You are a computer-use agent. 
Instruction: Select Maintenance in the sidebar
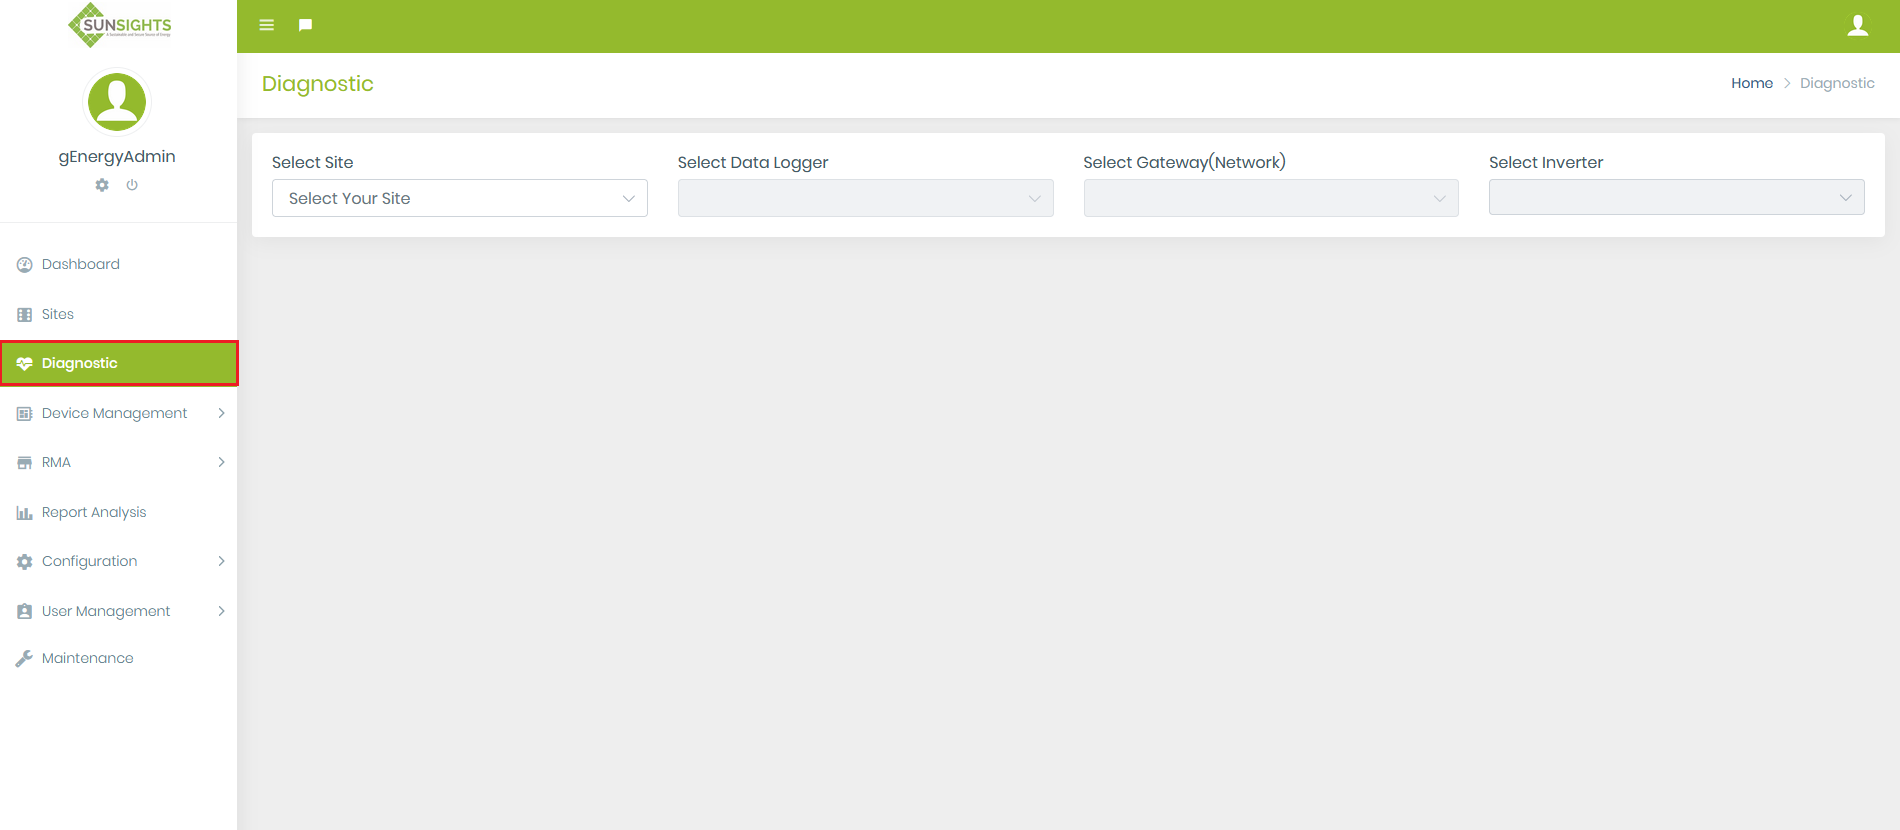tap(87, 658)
